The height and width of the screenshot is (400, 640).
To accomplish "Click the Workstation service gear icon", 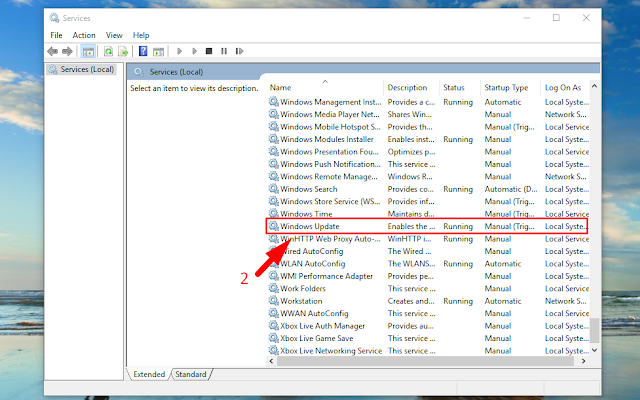I will click(273, 301).
